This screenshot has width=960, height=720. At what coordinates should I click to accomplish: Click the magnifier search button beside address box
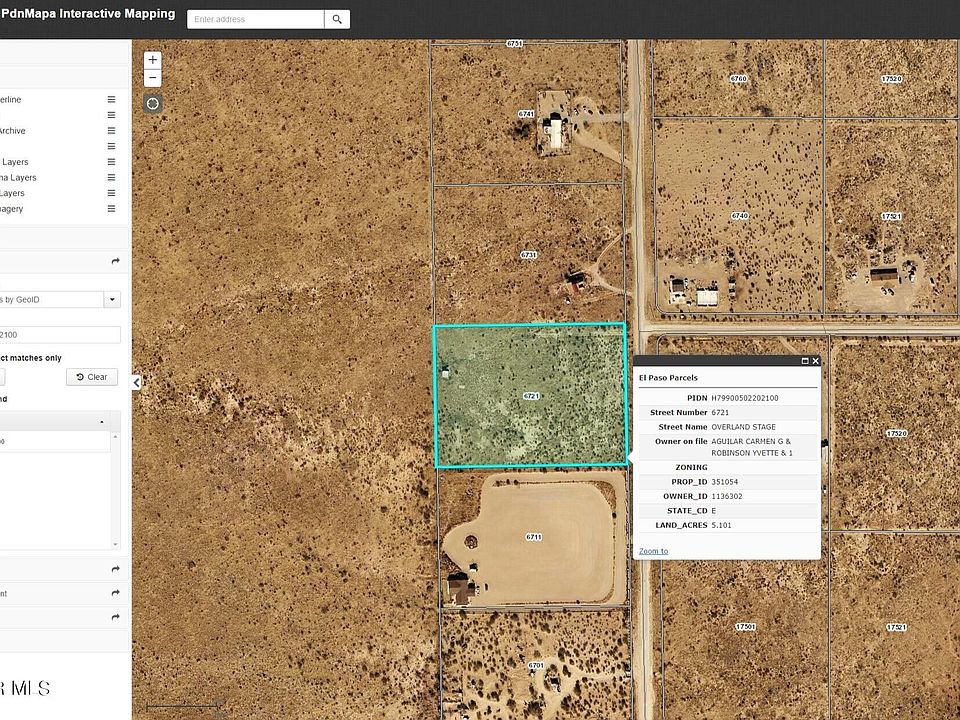[x=337, y=19]
